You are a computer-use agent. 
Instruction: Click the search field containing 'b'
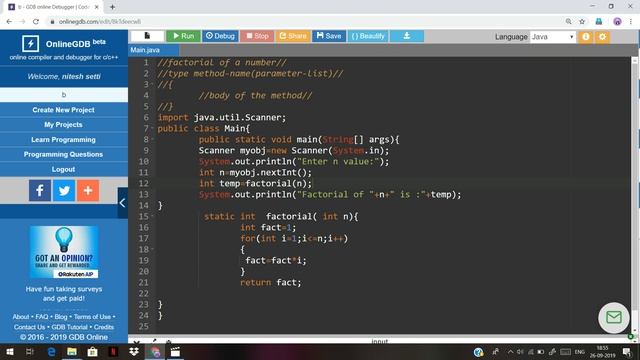(64, 95)
